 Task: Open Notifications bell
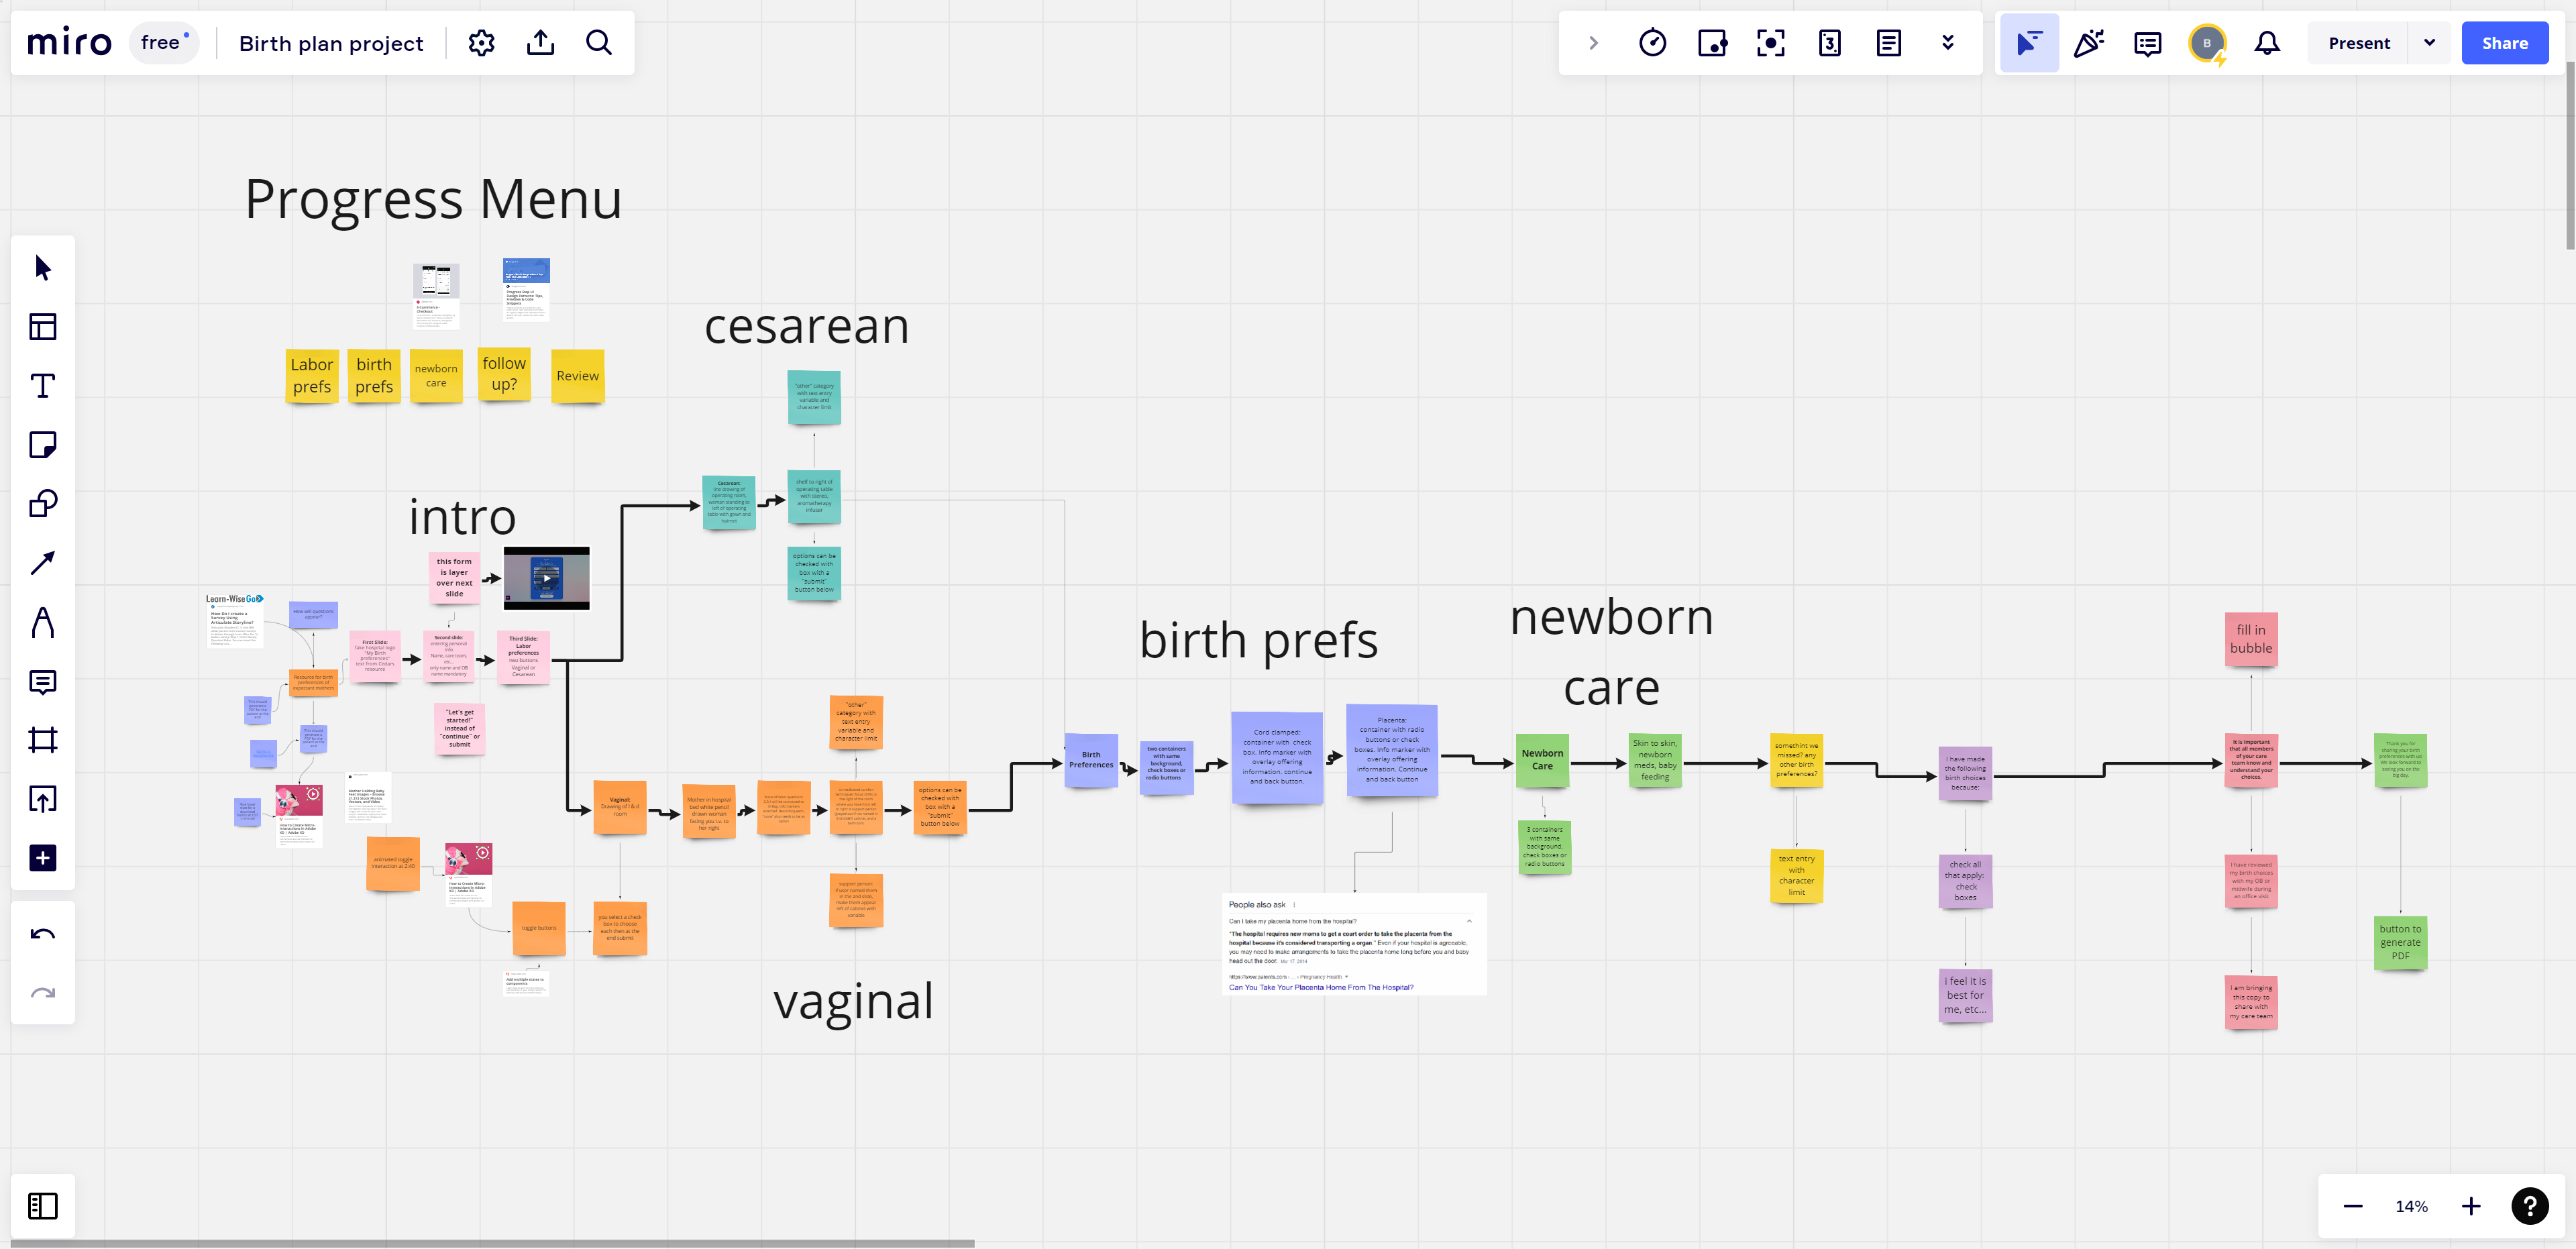pyautogui.click(x=2267, y=43)
